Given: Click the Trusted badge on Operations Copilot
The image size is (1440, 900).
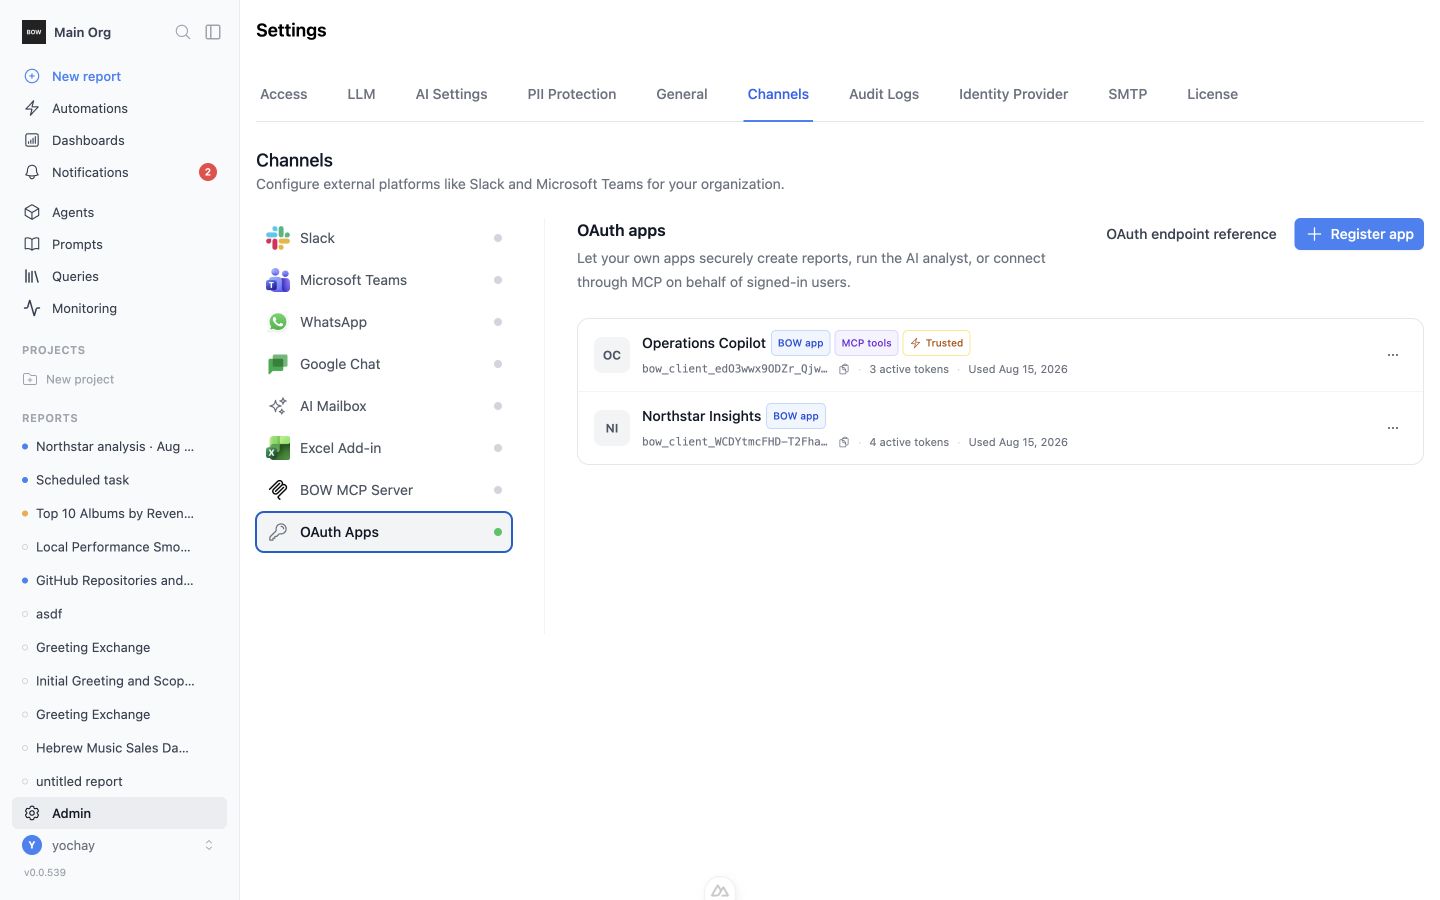Looking at the screenshot, I should (x=936, y=343).
